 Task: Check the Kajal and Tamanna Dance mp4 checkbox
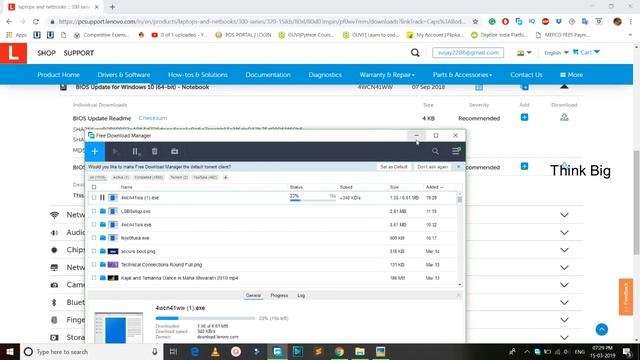click(x=94, y=278)
